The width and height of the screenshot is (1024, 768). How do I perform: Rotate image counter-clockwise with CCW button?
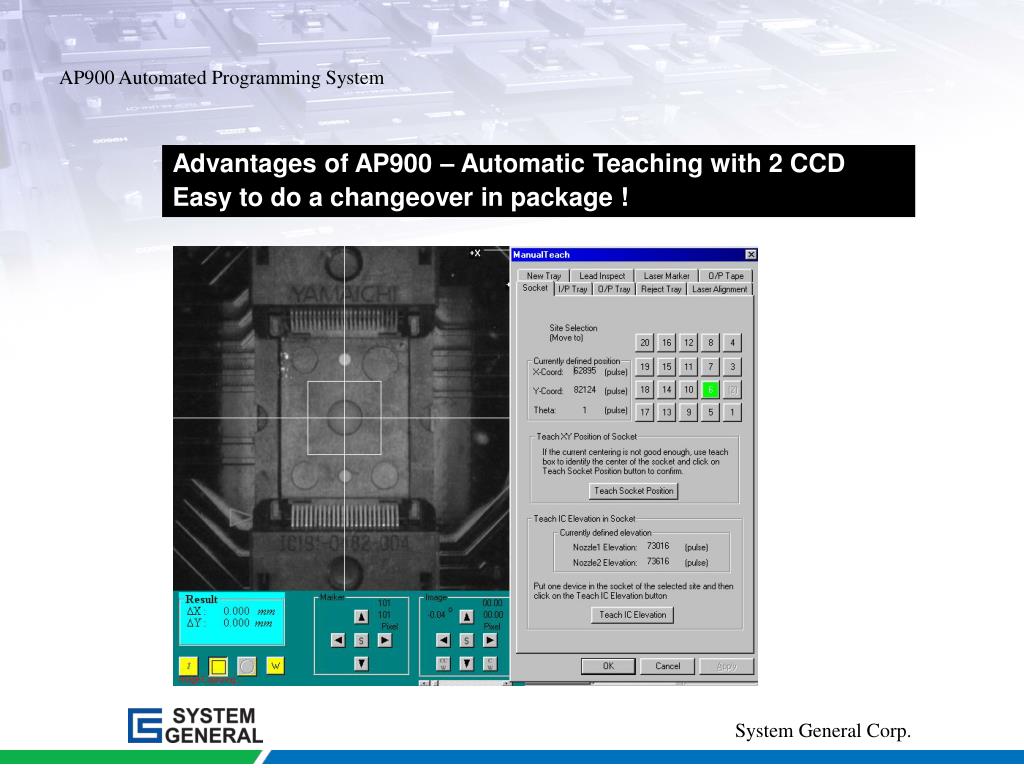443,664
